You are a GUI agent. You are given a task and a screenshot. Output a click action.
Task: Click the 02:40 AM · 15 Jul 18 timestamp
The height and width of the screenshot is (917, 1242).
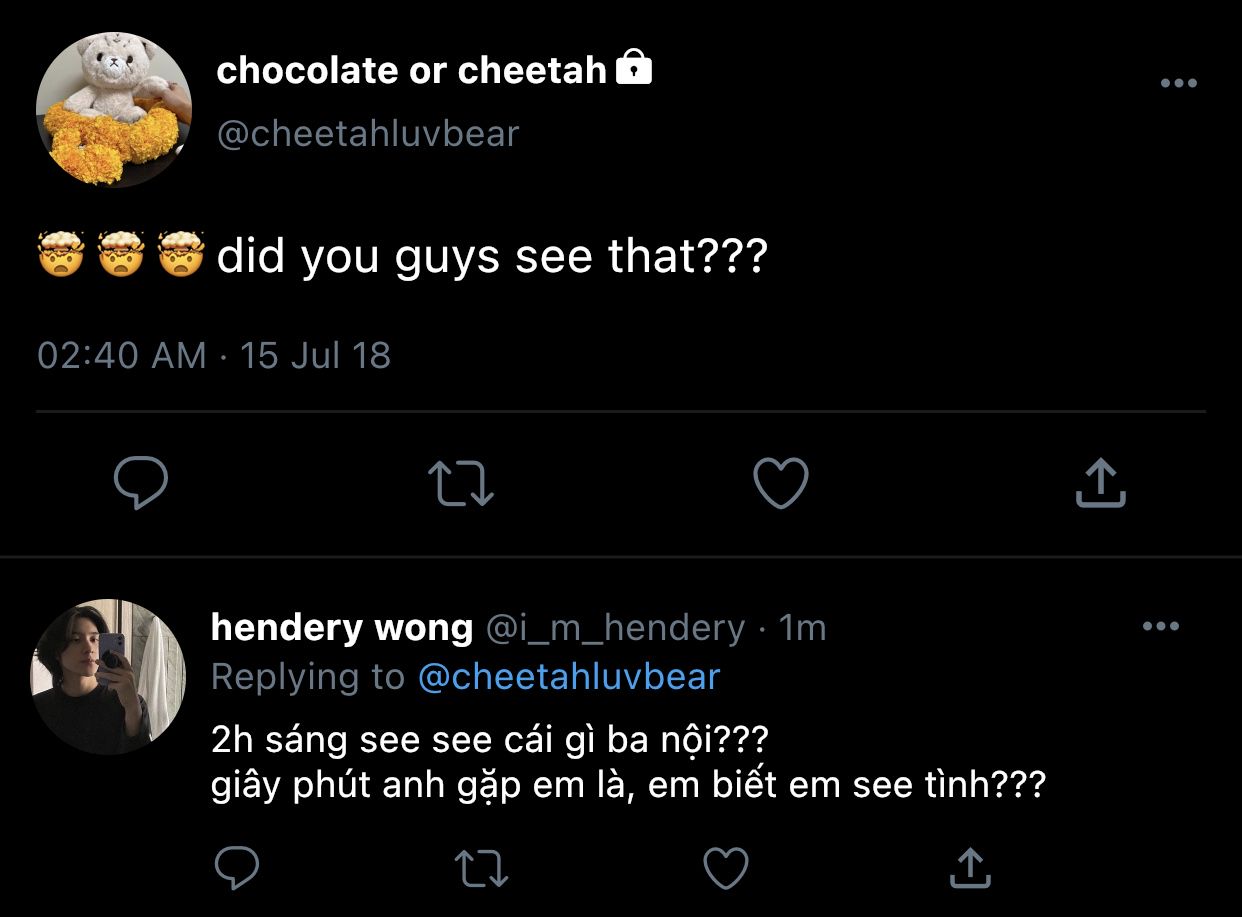(214, 355)
